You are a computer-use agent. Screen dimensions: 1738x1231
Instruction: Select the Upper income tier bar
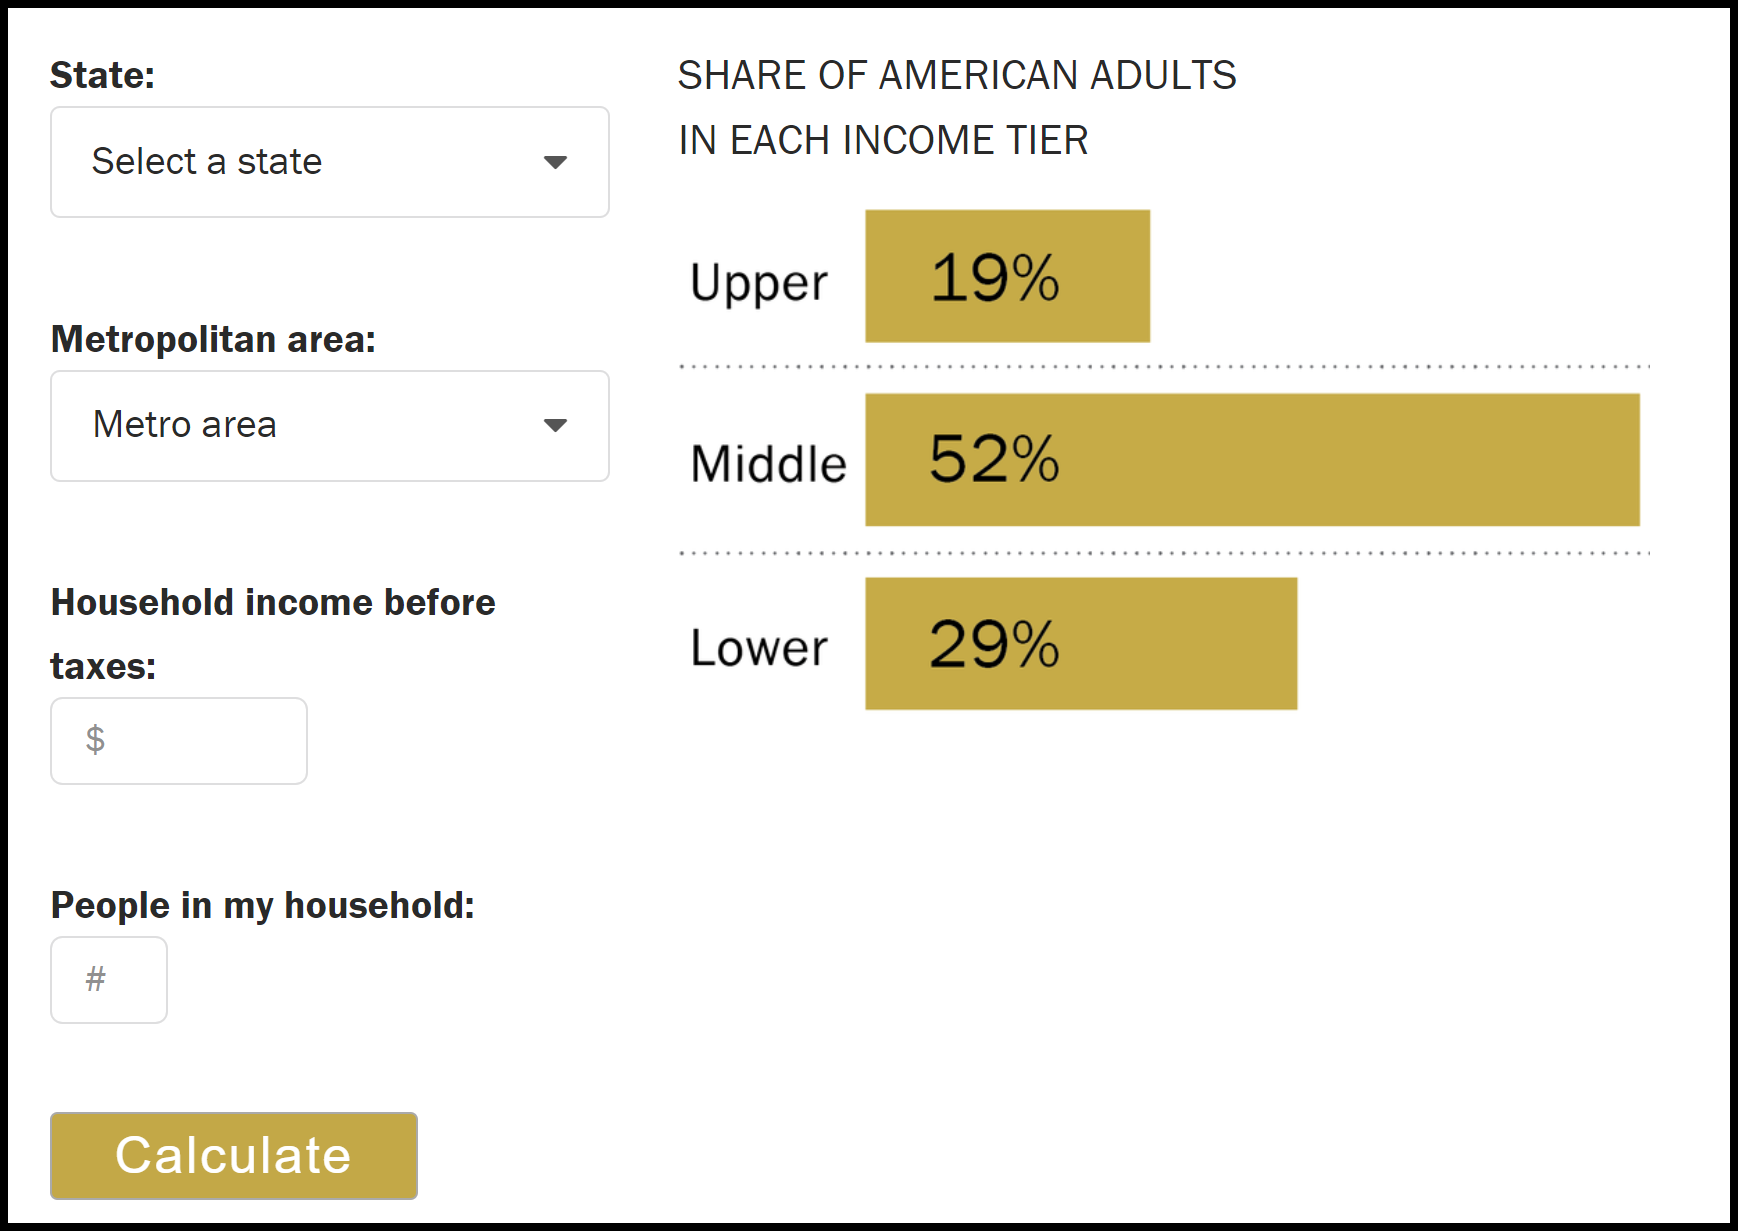coord(1007,274)
